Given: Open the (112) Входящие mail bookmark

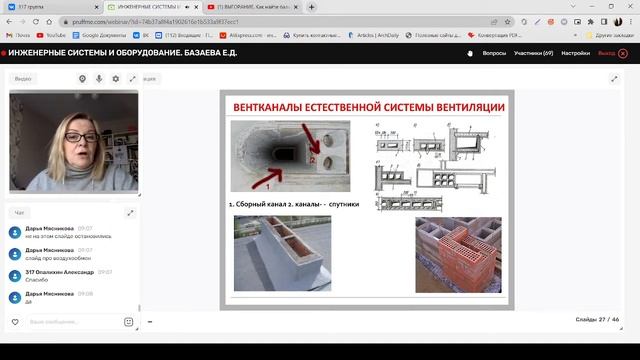Looking at the screenshot, I should coord(184,36).
